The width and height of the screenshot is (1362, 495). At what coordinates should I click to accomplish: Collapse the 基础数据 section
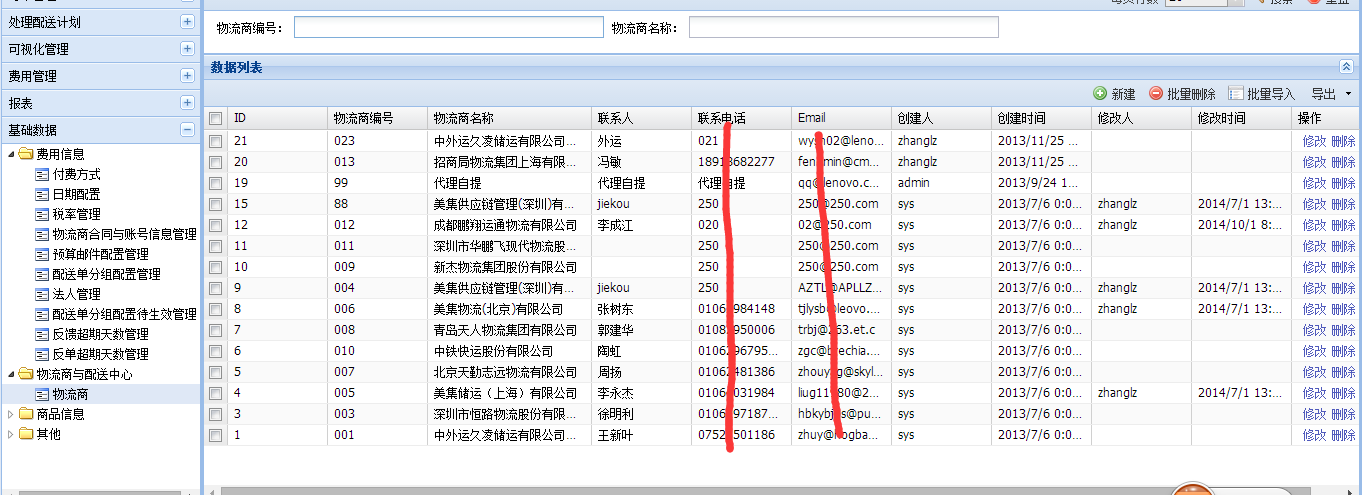[x=187, y=129]
